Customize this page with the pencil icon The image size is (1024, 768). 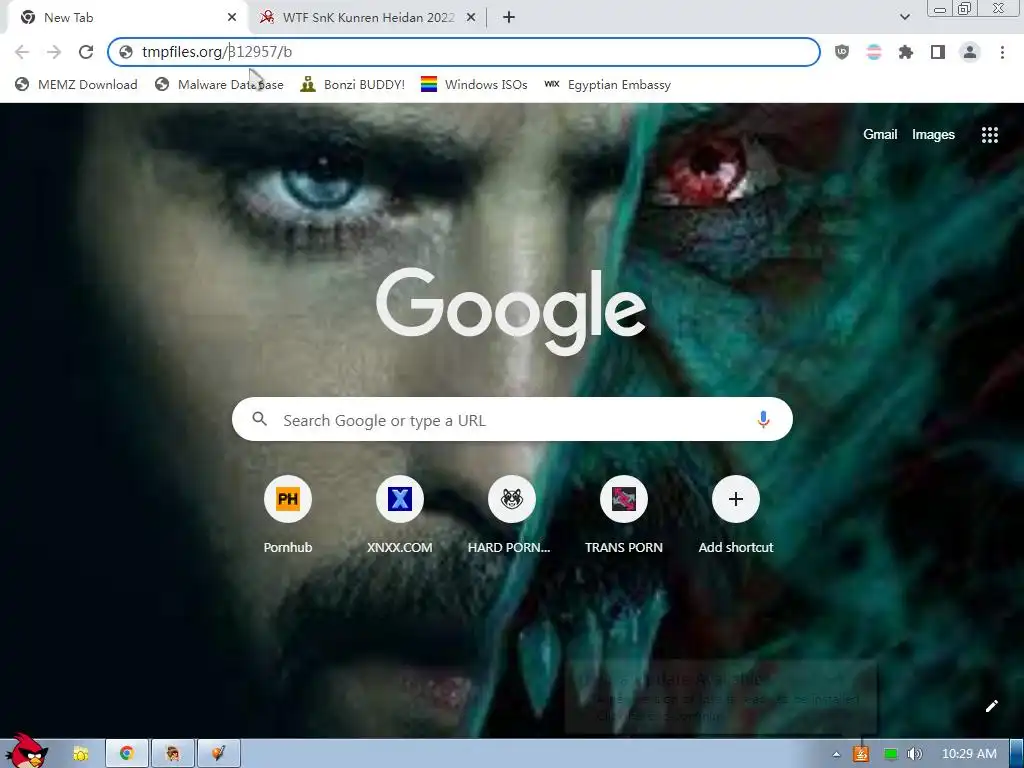coord(992,706)
